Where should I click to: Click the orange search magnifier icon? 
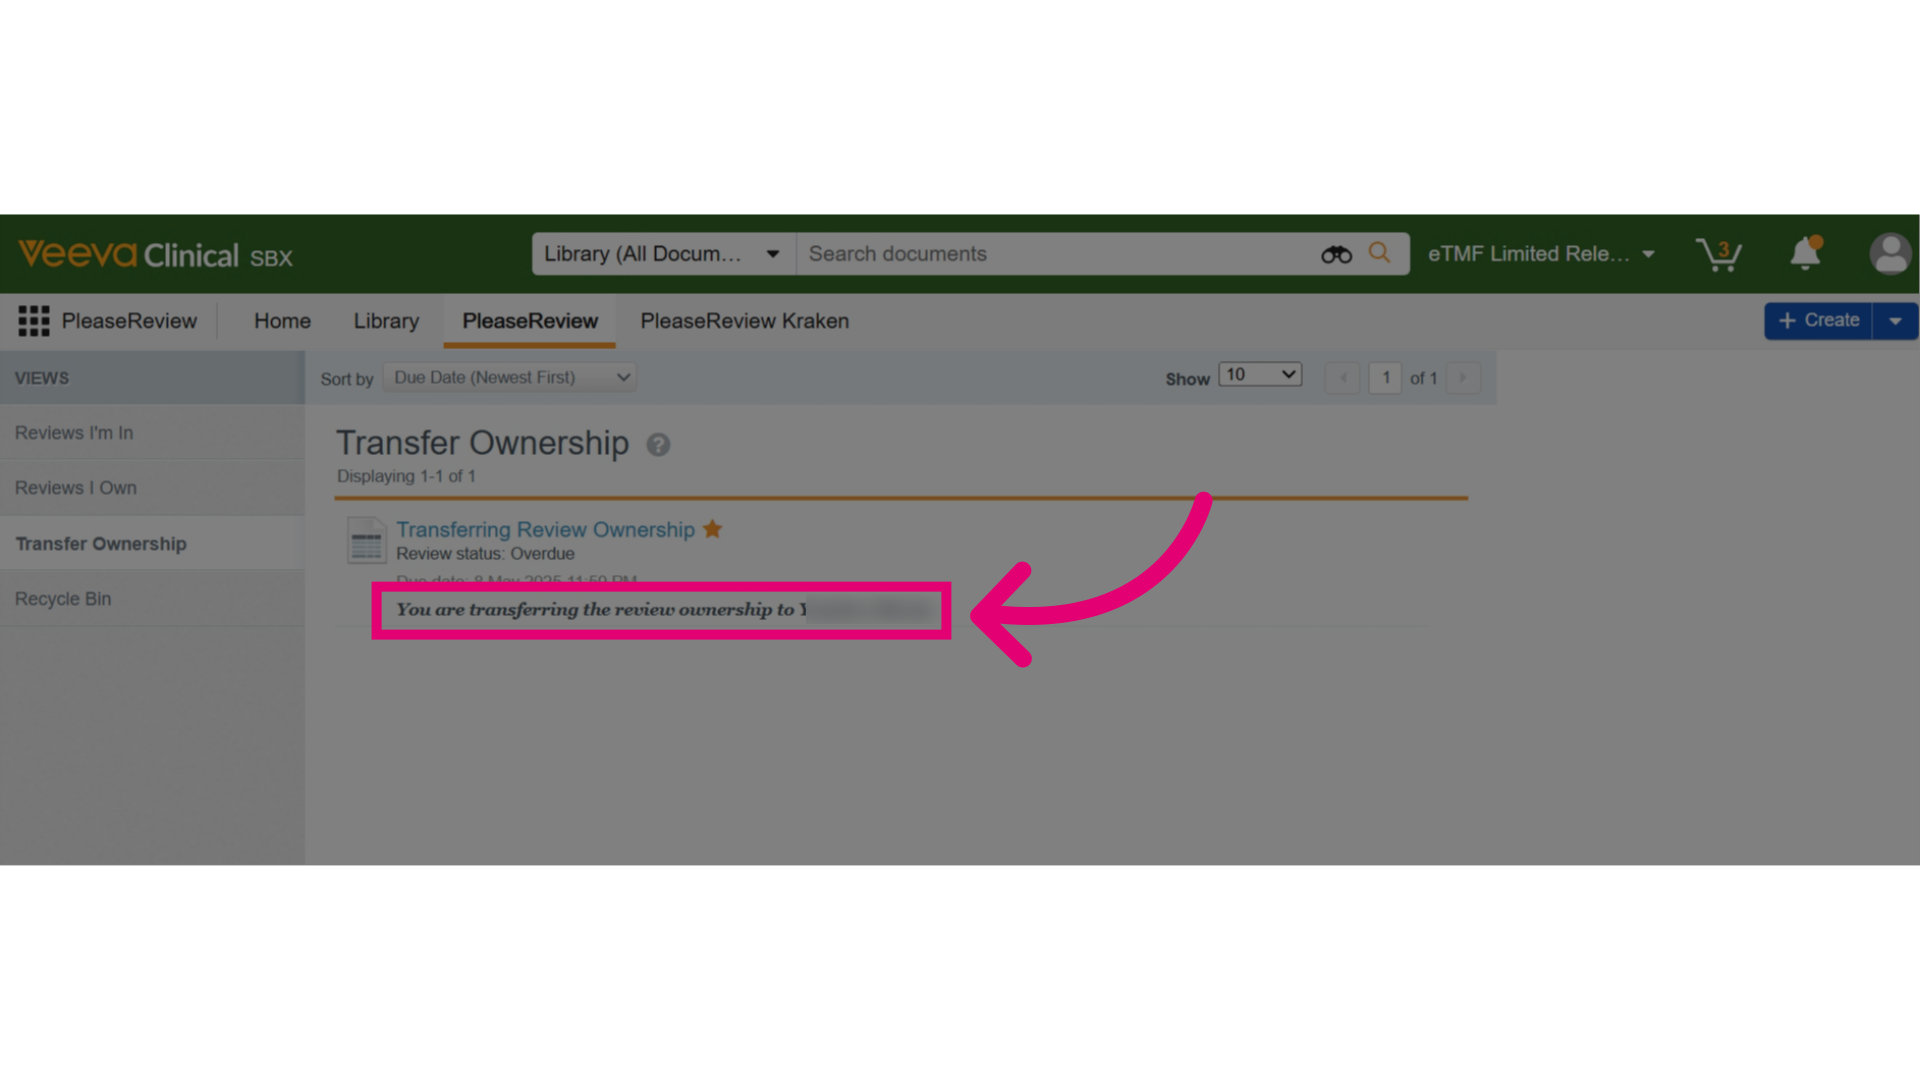(1380, 253)
